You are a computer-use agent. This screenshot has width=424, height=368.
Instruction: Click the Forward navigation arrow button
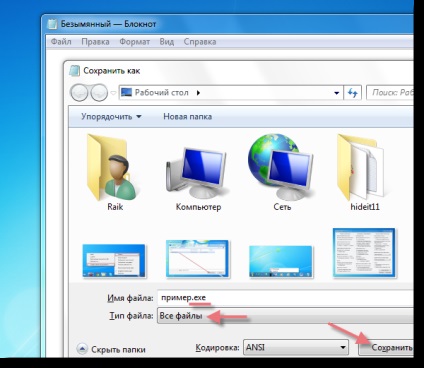(x=99, y=93)
